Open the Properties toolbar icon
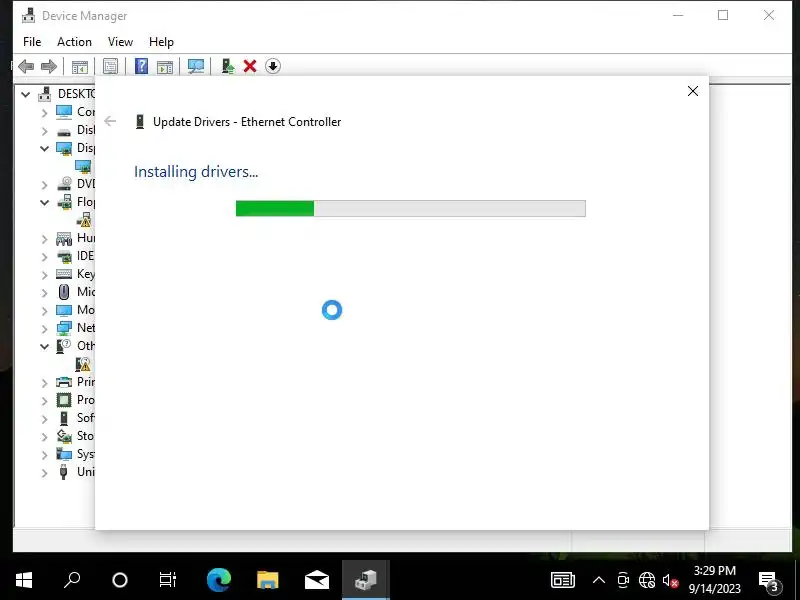Viewport: 800px width, 600px height. point(110,66)
